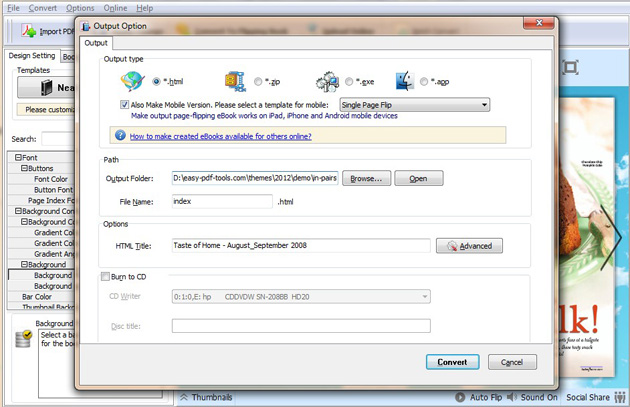This screenshot has width=630, height=407.
Task: Select the *.zip output type radio
Action: pos(258,82)
